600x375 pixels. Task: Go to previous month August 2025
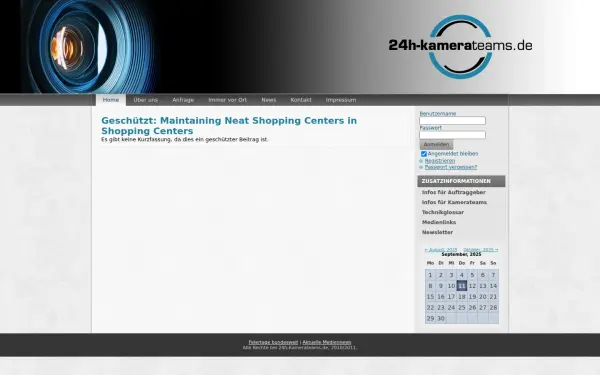pyautogui.click(x=441, y=250)
